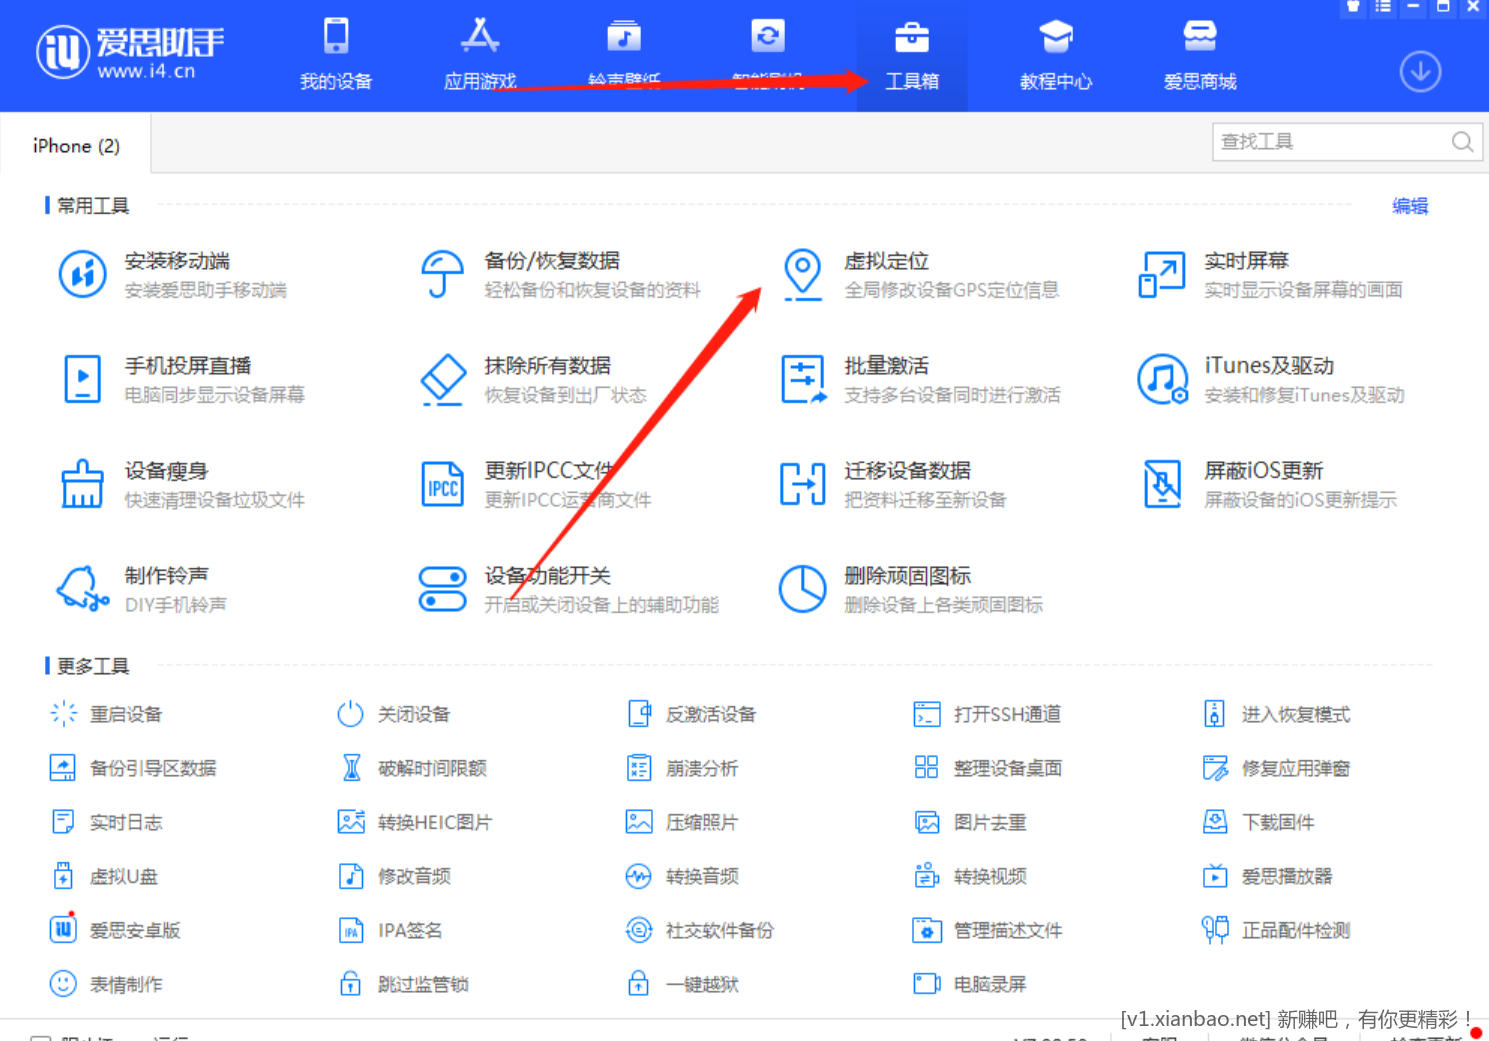The width and height of the screenshot is (1489, 1041).
Task: Click the 爱思助手 logo
Action: pos(130,52)
